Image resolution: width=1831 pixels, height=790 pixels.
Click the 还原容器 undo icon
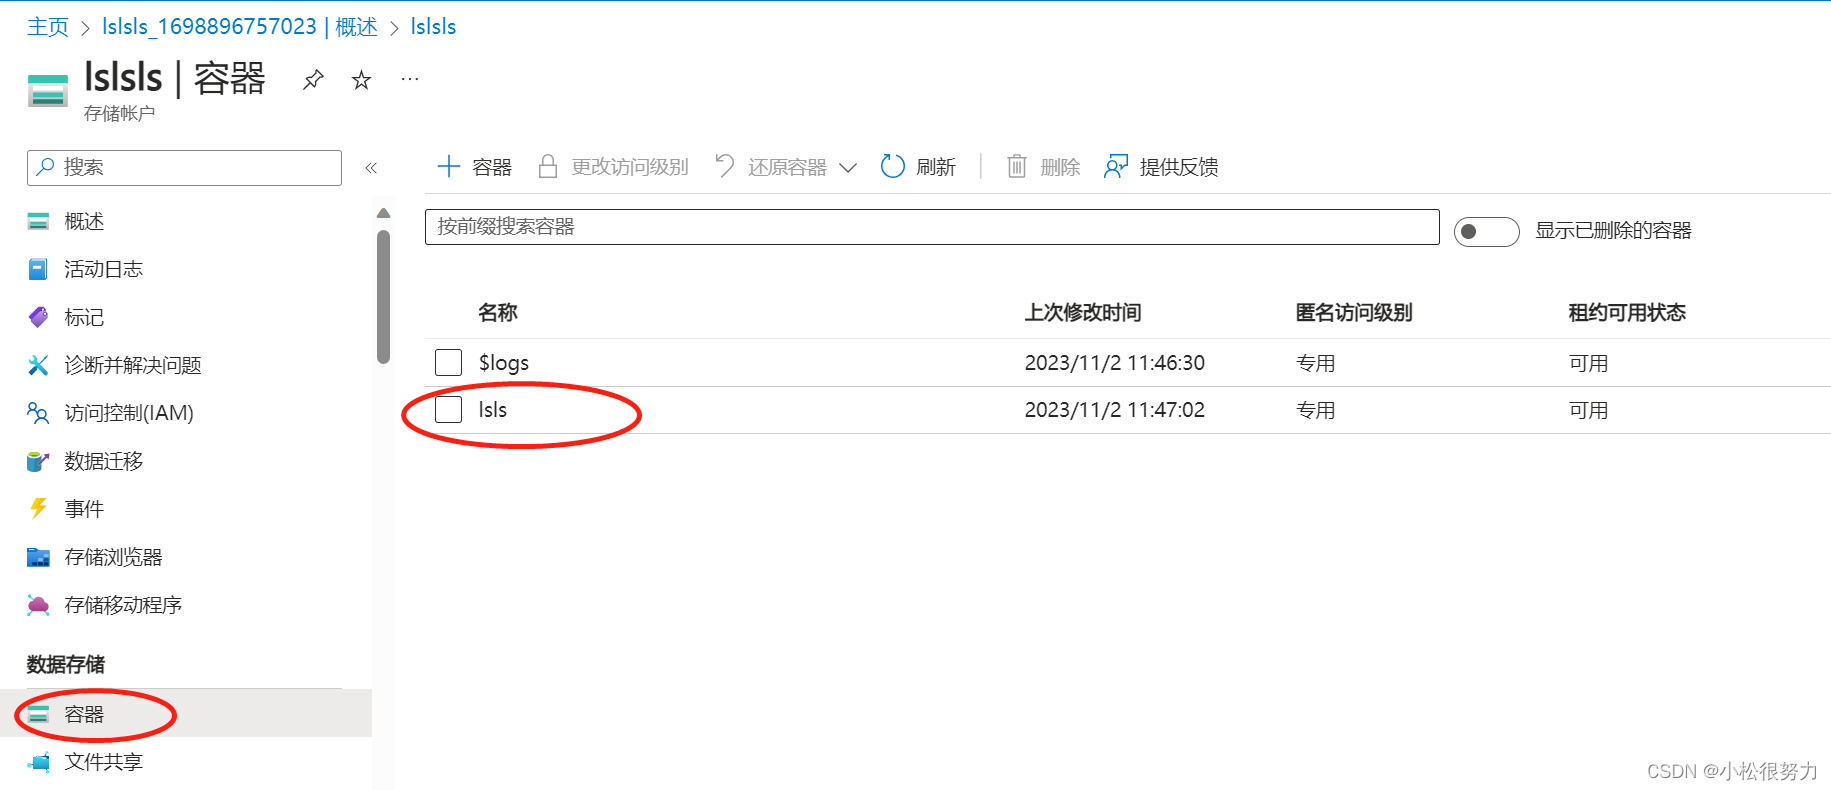click(725, 166)
